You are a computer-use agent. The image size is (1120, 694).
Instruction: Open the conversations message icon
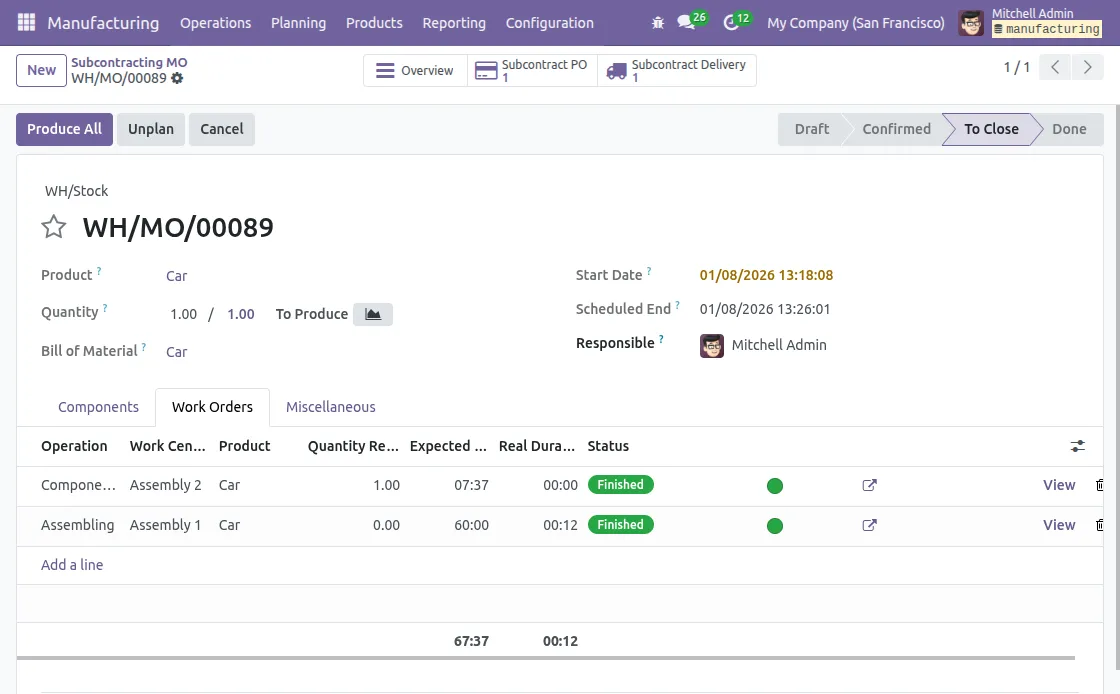(x=686, y=22)
